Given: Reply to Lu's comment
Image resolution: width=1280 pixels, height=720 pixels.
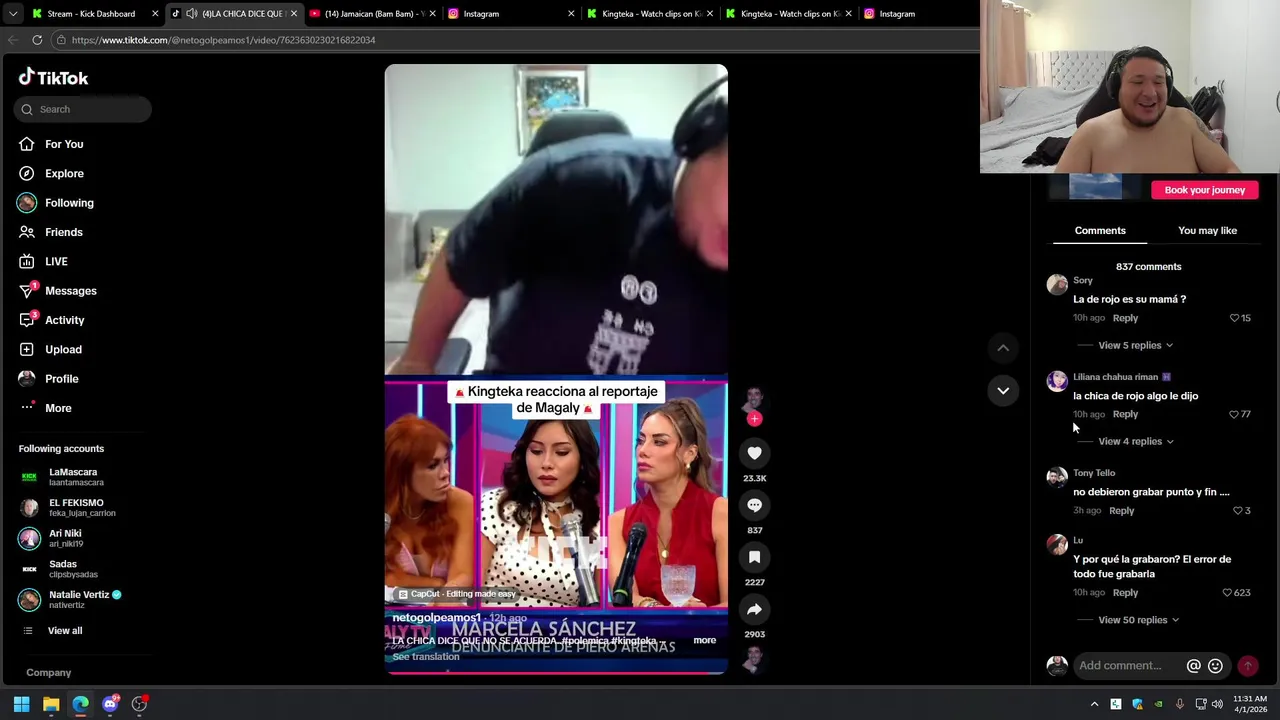Looking at the screenshot, I should pyautogui.click(x=1125, y=593).
